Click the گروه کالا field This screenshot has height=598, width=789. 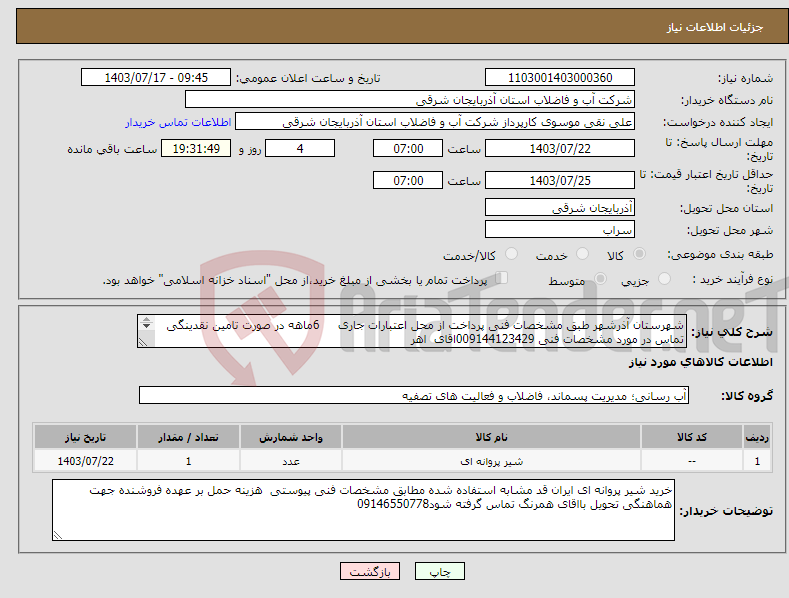(414, 396)
